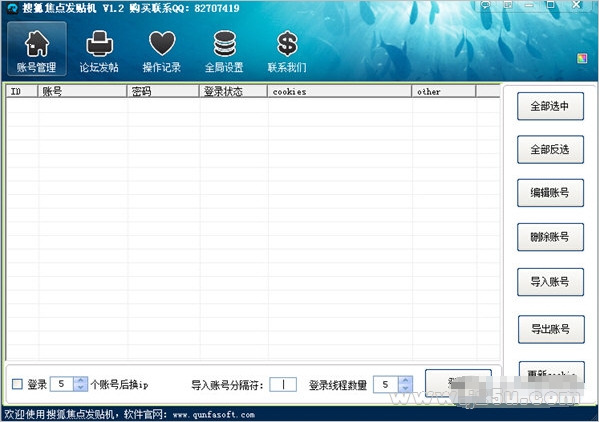Screen dimensions: 599x422
Task: Click the colorful skin icon at right
Action: (x=582, y=58)
